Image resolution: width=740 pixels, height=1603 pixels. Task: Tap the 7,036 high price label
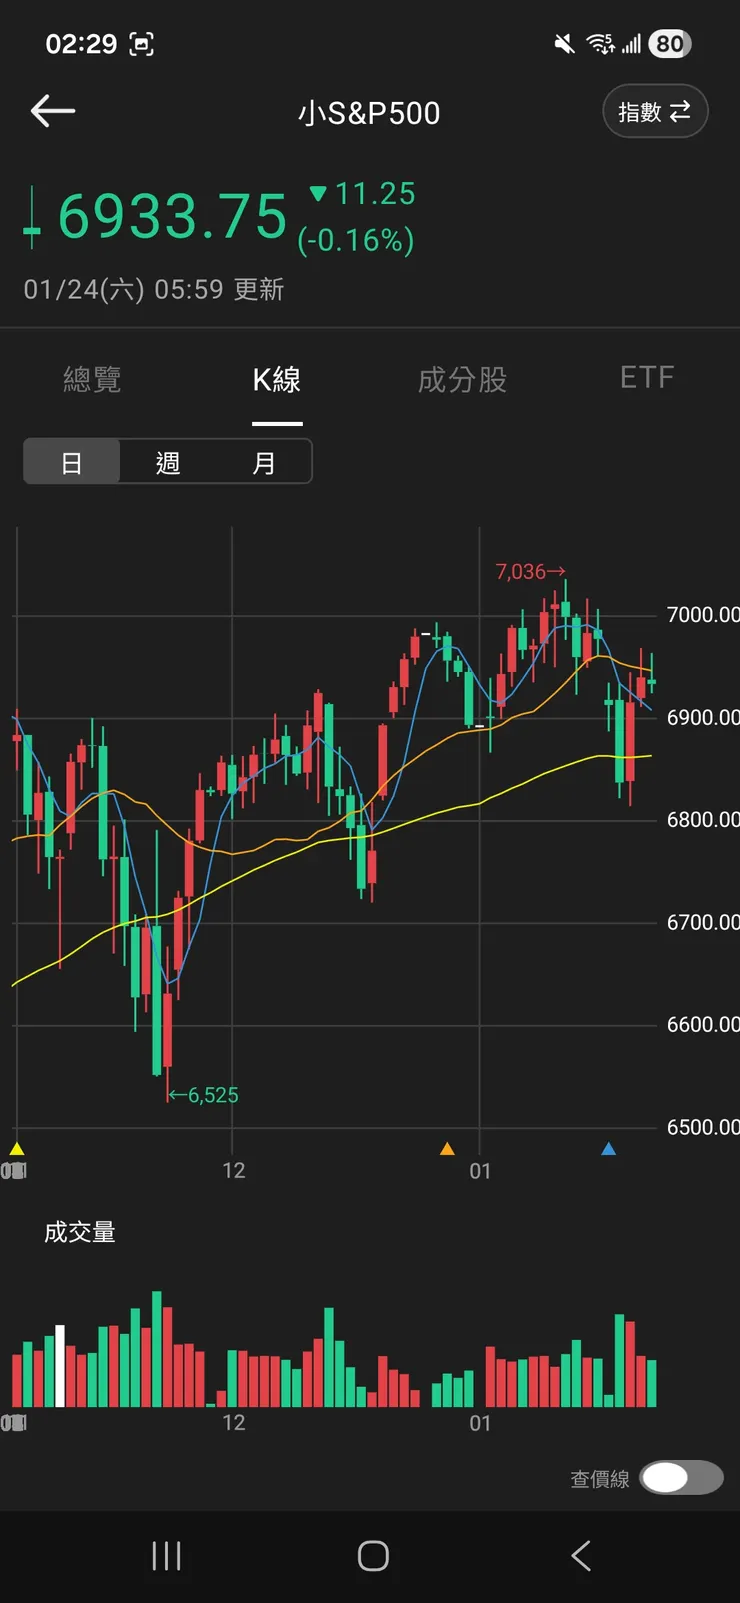click(522, 572)
